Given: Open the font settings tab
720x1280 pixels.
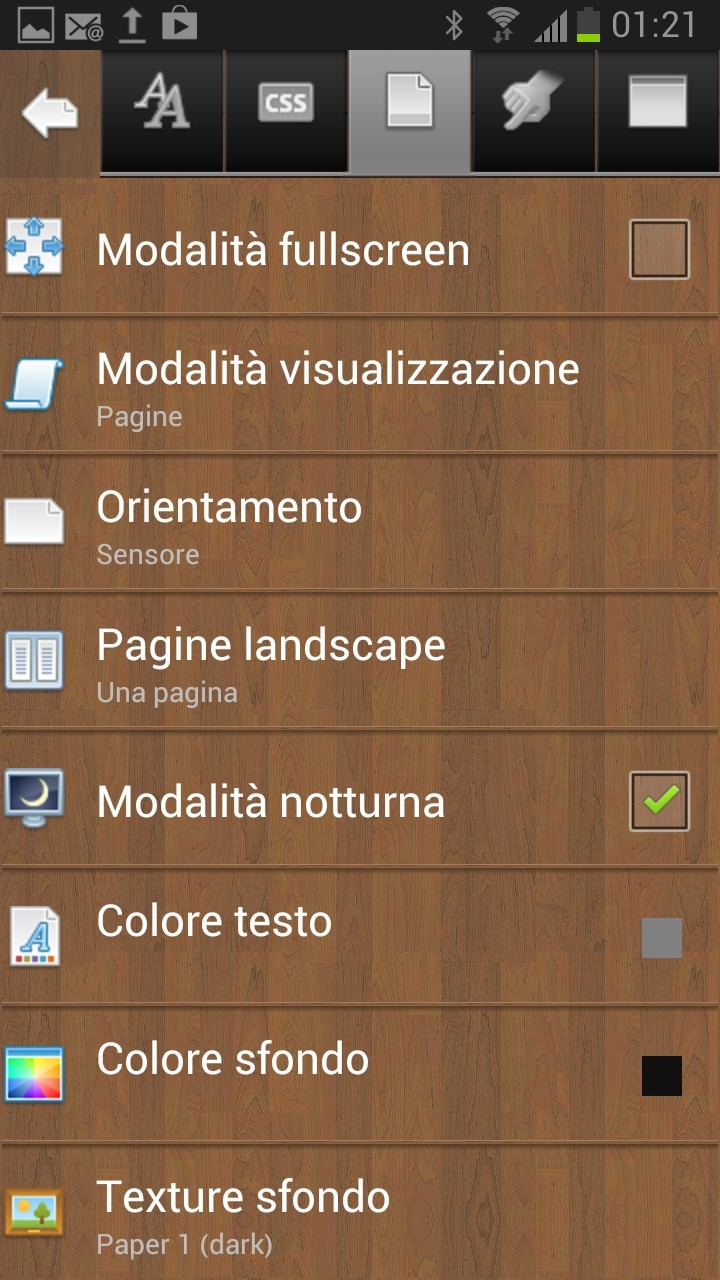Looking at the screenshot, I should coord(163,105).
